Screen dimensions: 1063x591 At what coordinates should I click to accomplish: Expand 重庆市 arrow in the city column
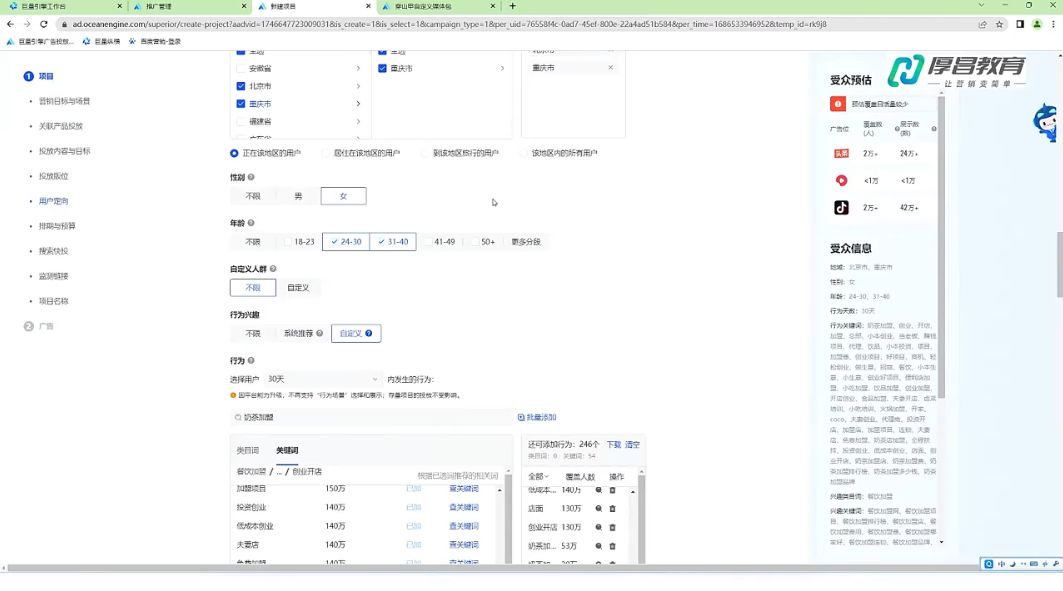[x=502, y=68]
